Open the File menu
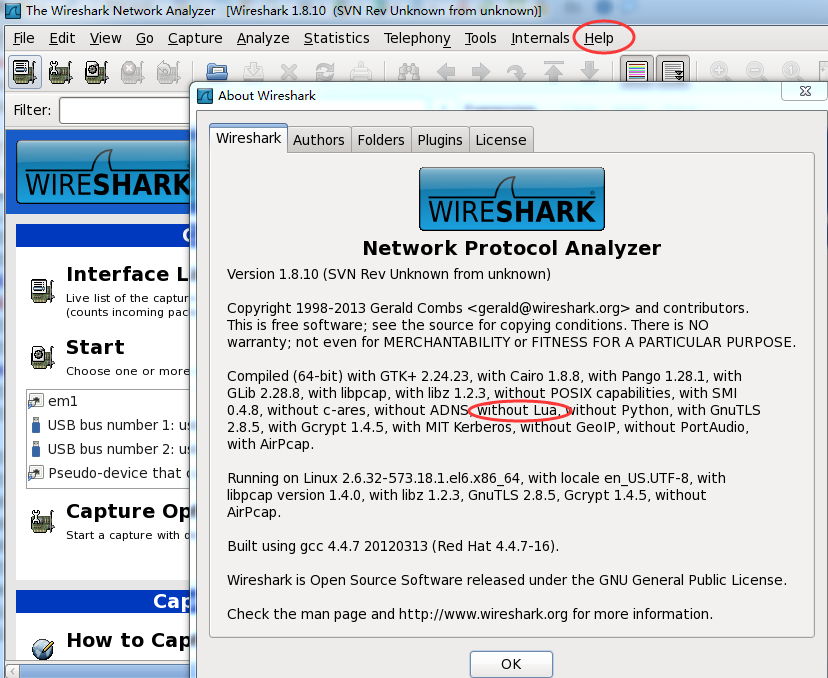 coord(24,38)
